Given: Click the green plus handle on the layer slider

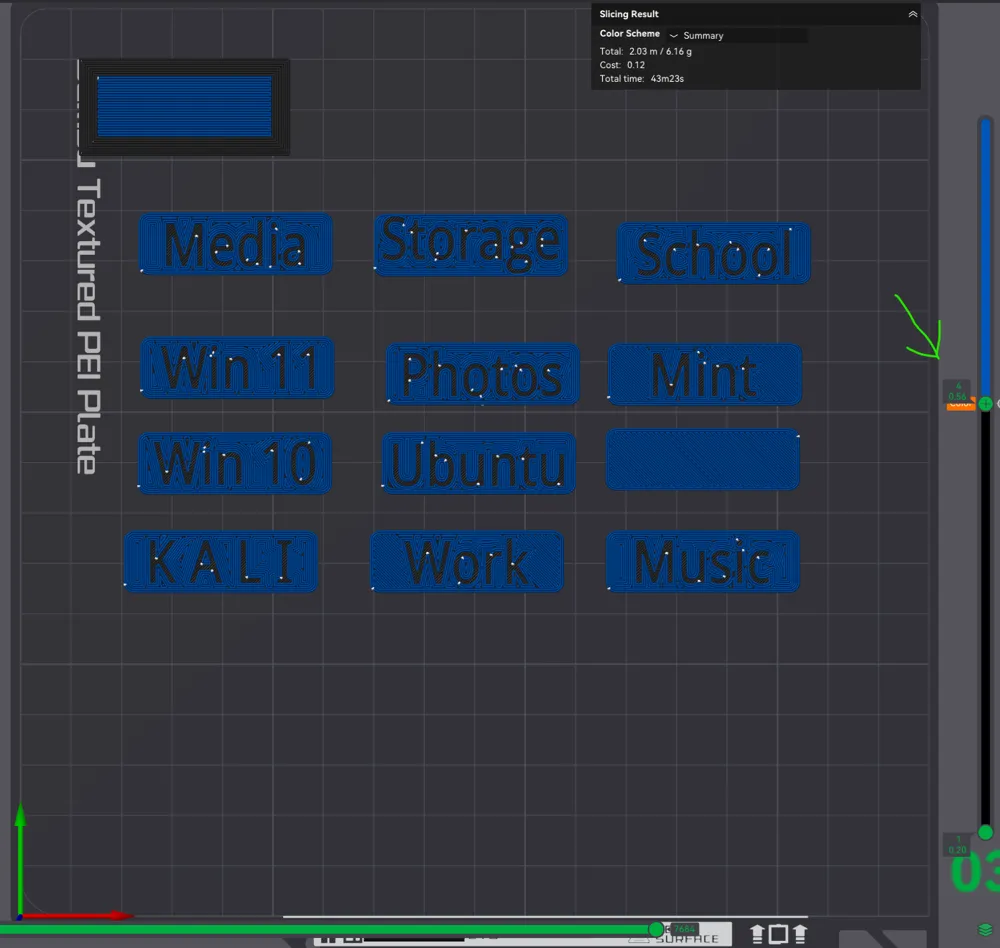Looking at the screenshot, I should coord(985,404).
